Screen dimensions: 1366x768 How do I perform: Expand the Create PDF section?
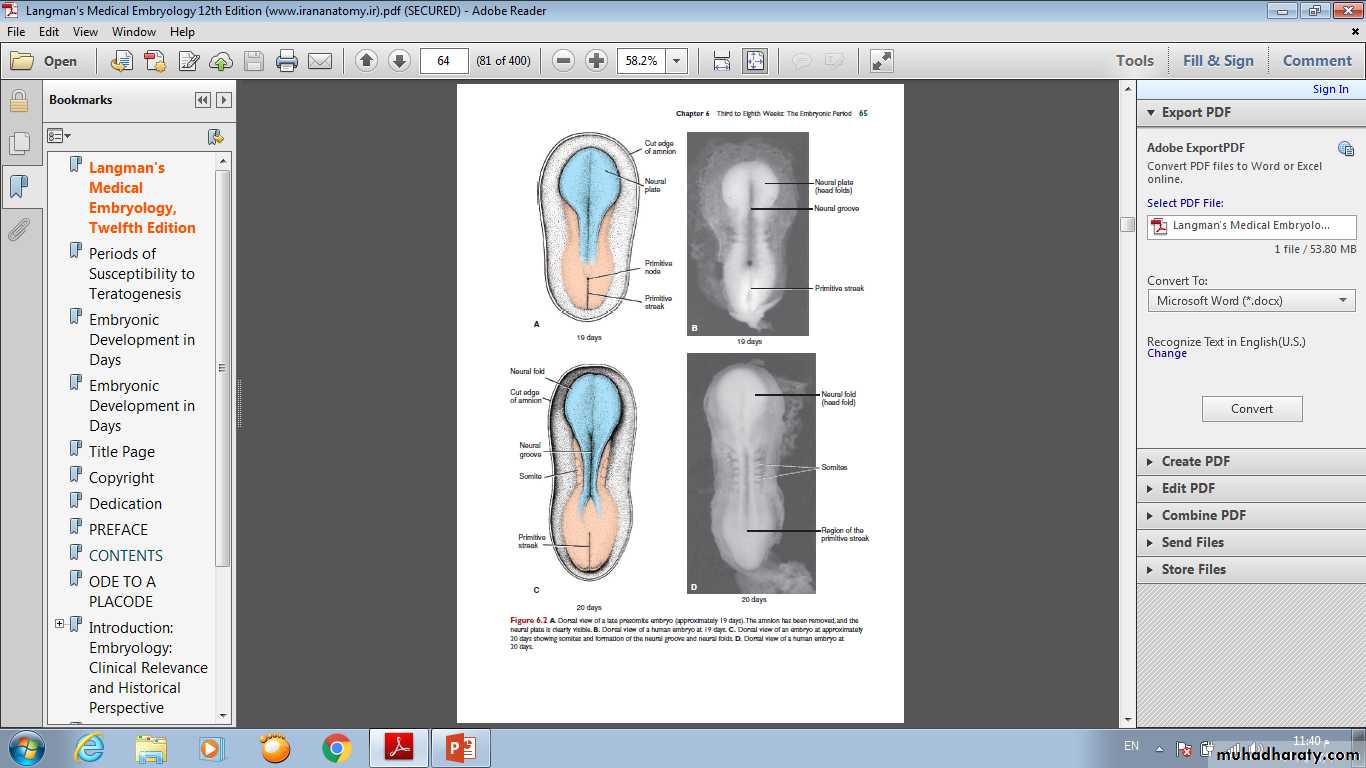coord(1195,461)
